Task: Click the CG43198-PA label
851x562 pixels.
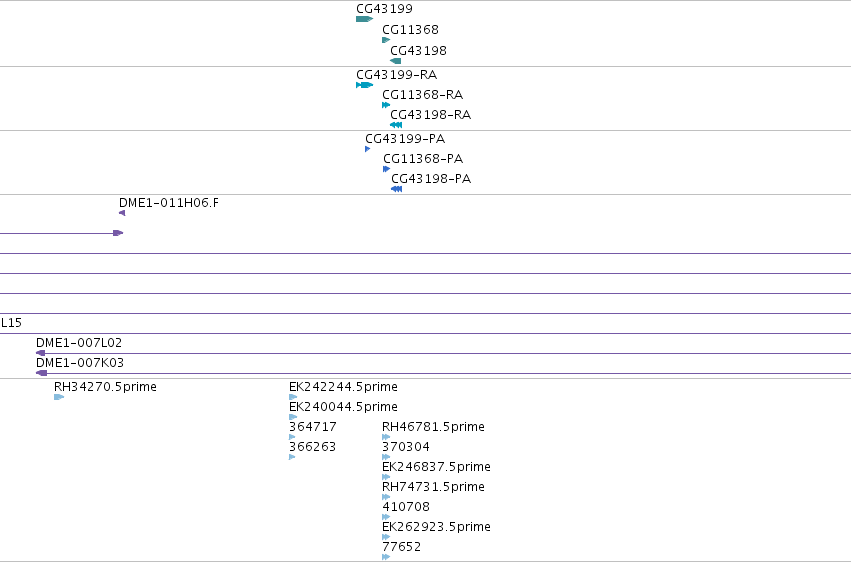Action: (x=431, y=179)
